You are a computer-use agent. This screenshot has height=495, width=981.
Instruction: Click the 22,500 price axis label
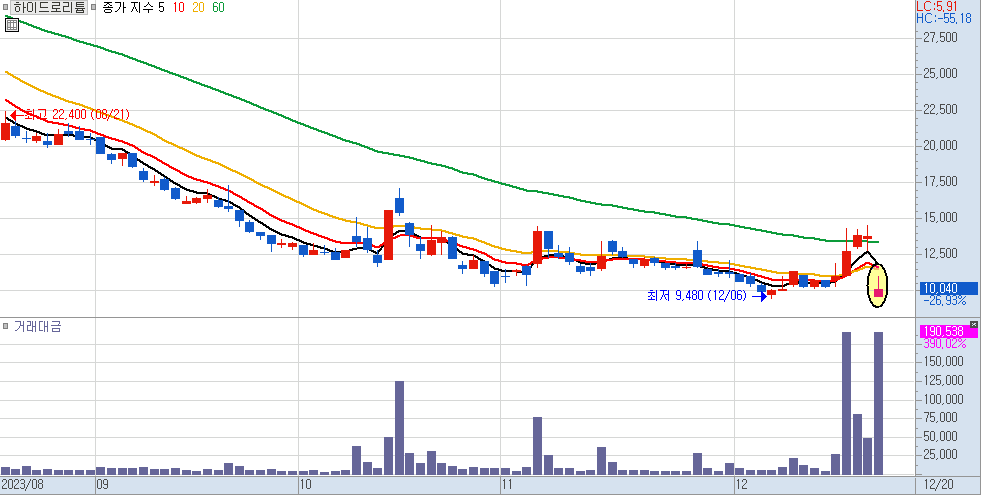[x=940, y=110]
